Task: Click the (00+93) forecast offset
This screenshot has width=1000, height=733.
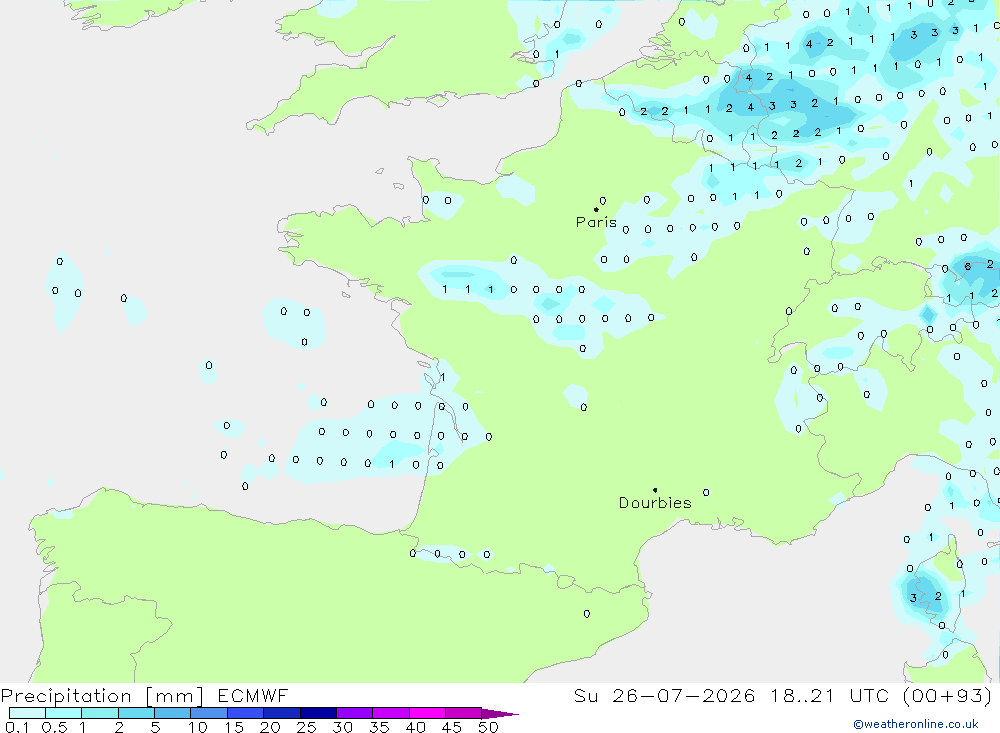Action: point(948,695)
